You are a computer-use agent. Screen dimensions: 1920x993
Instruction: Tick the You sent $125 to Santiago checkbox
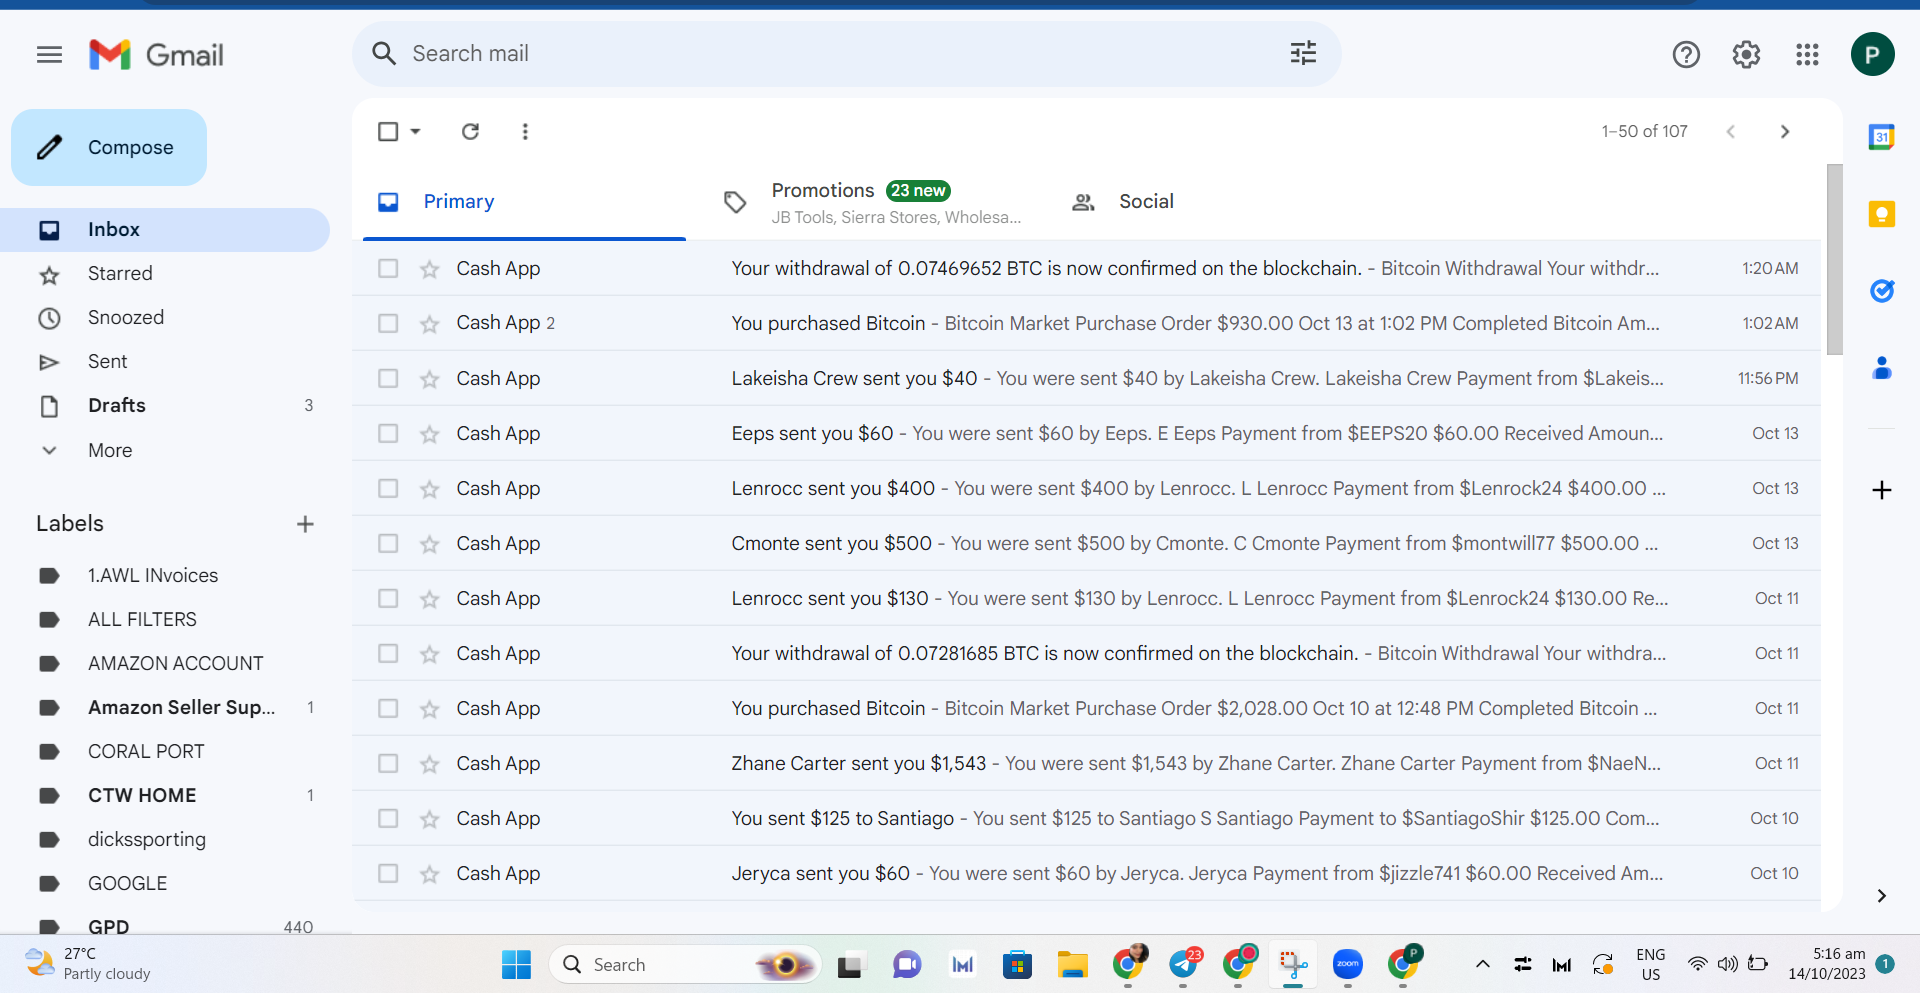388,818
